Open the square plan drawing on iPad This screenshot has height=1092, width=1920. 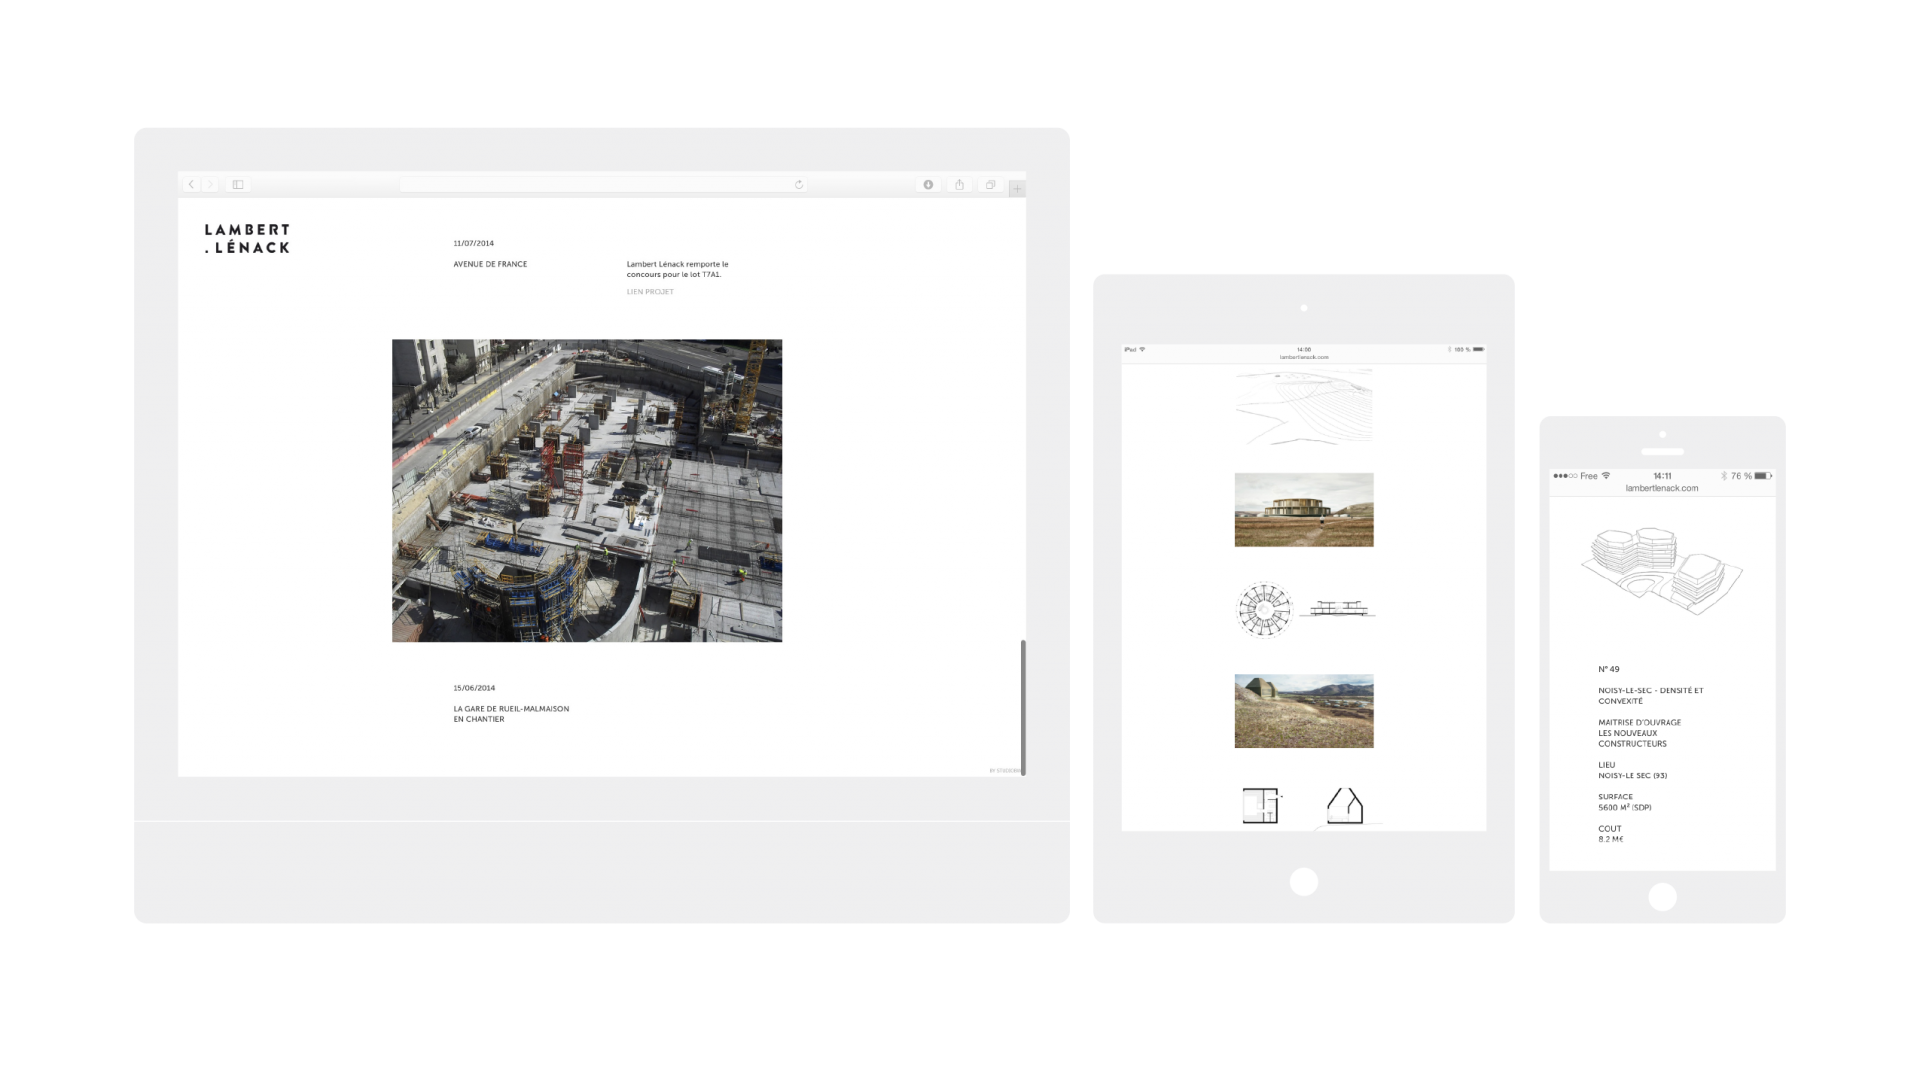tap(1261, 806)
